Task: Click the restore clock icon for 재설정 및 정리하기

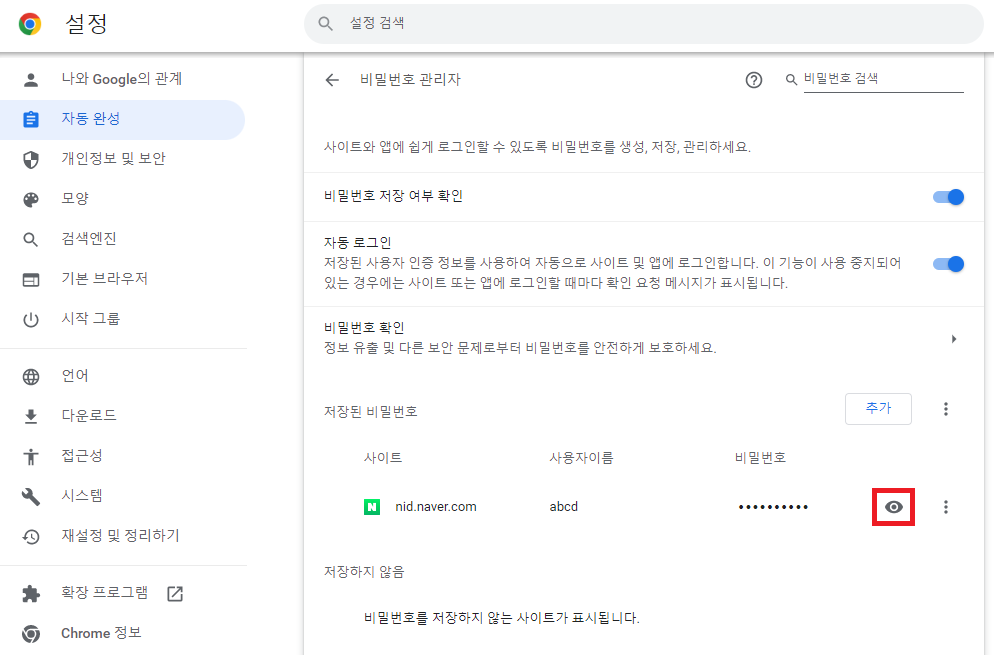Action: coord(30,537)
